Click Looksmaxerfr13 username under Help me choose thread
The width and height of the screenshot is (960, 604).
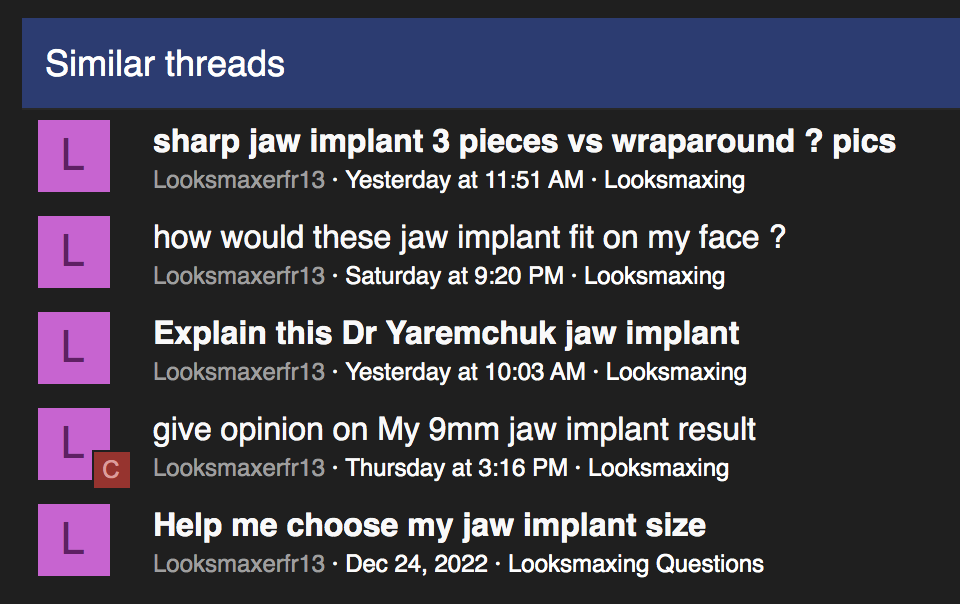pyautogui.click(x=239, y=564)
